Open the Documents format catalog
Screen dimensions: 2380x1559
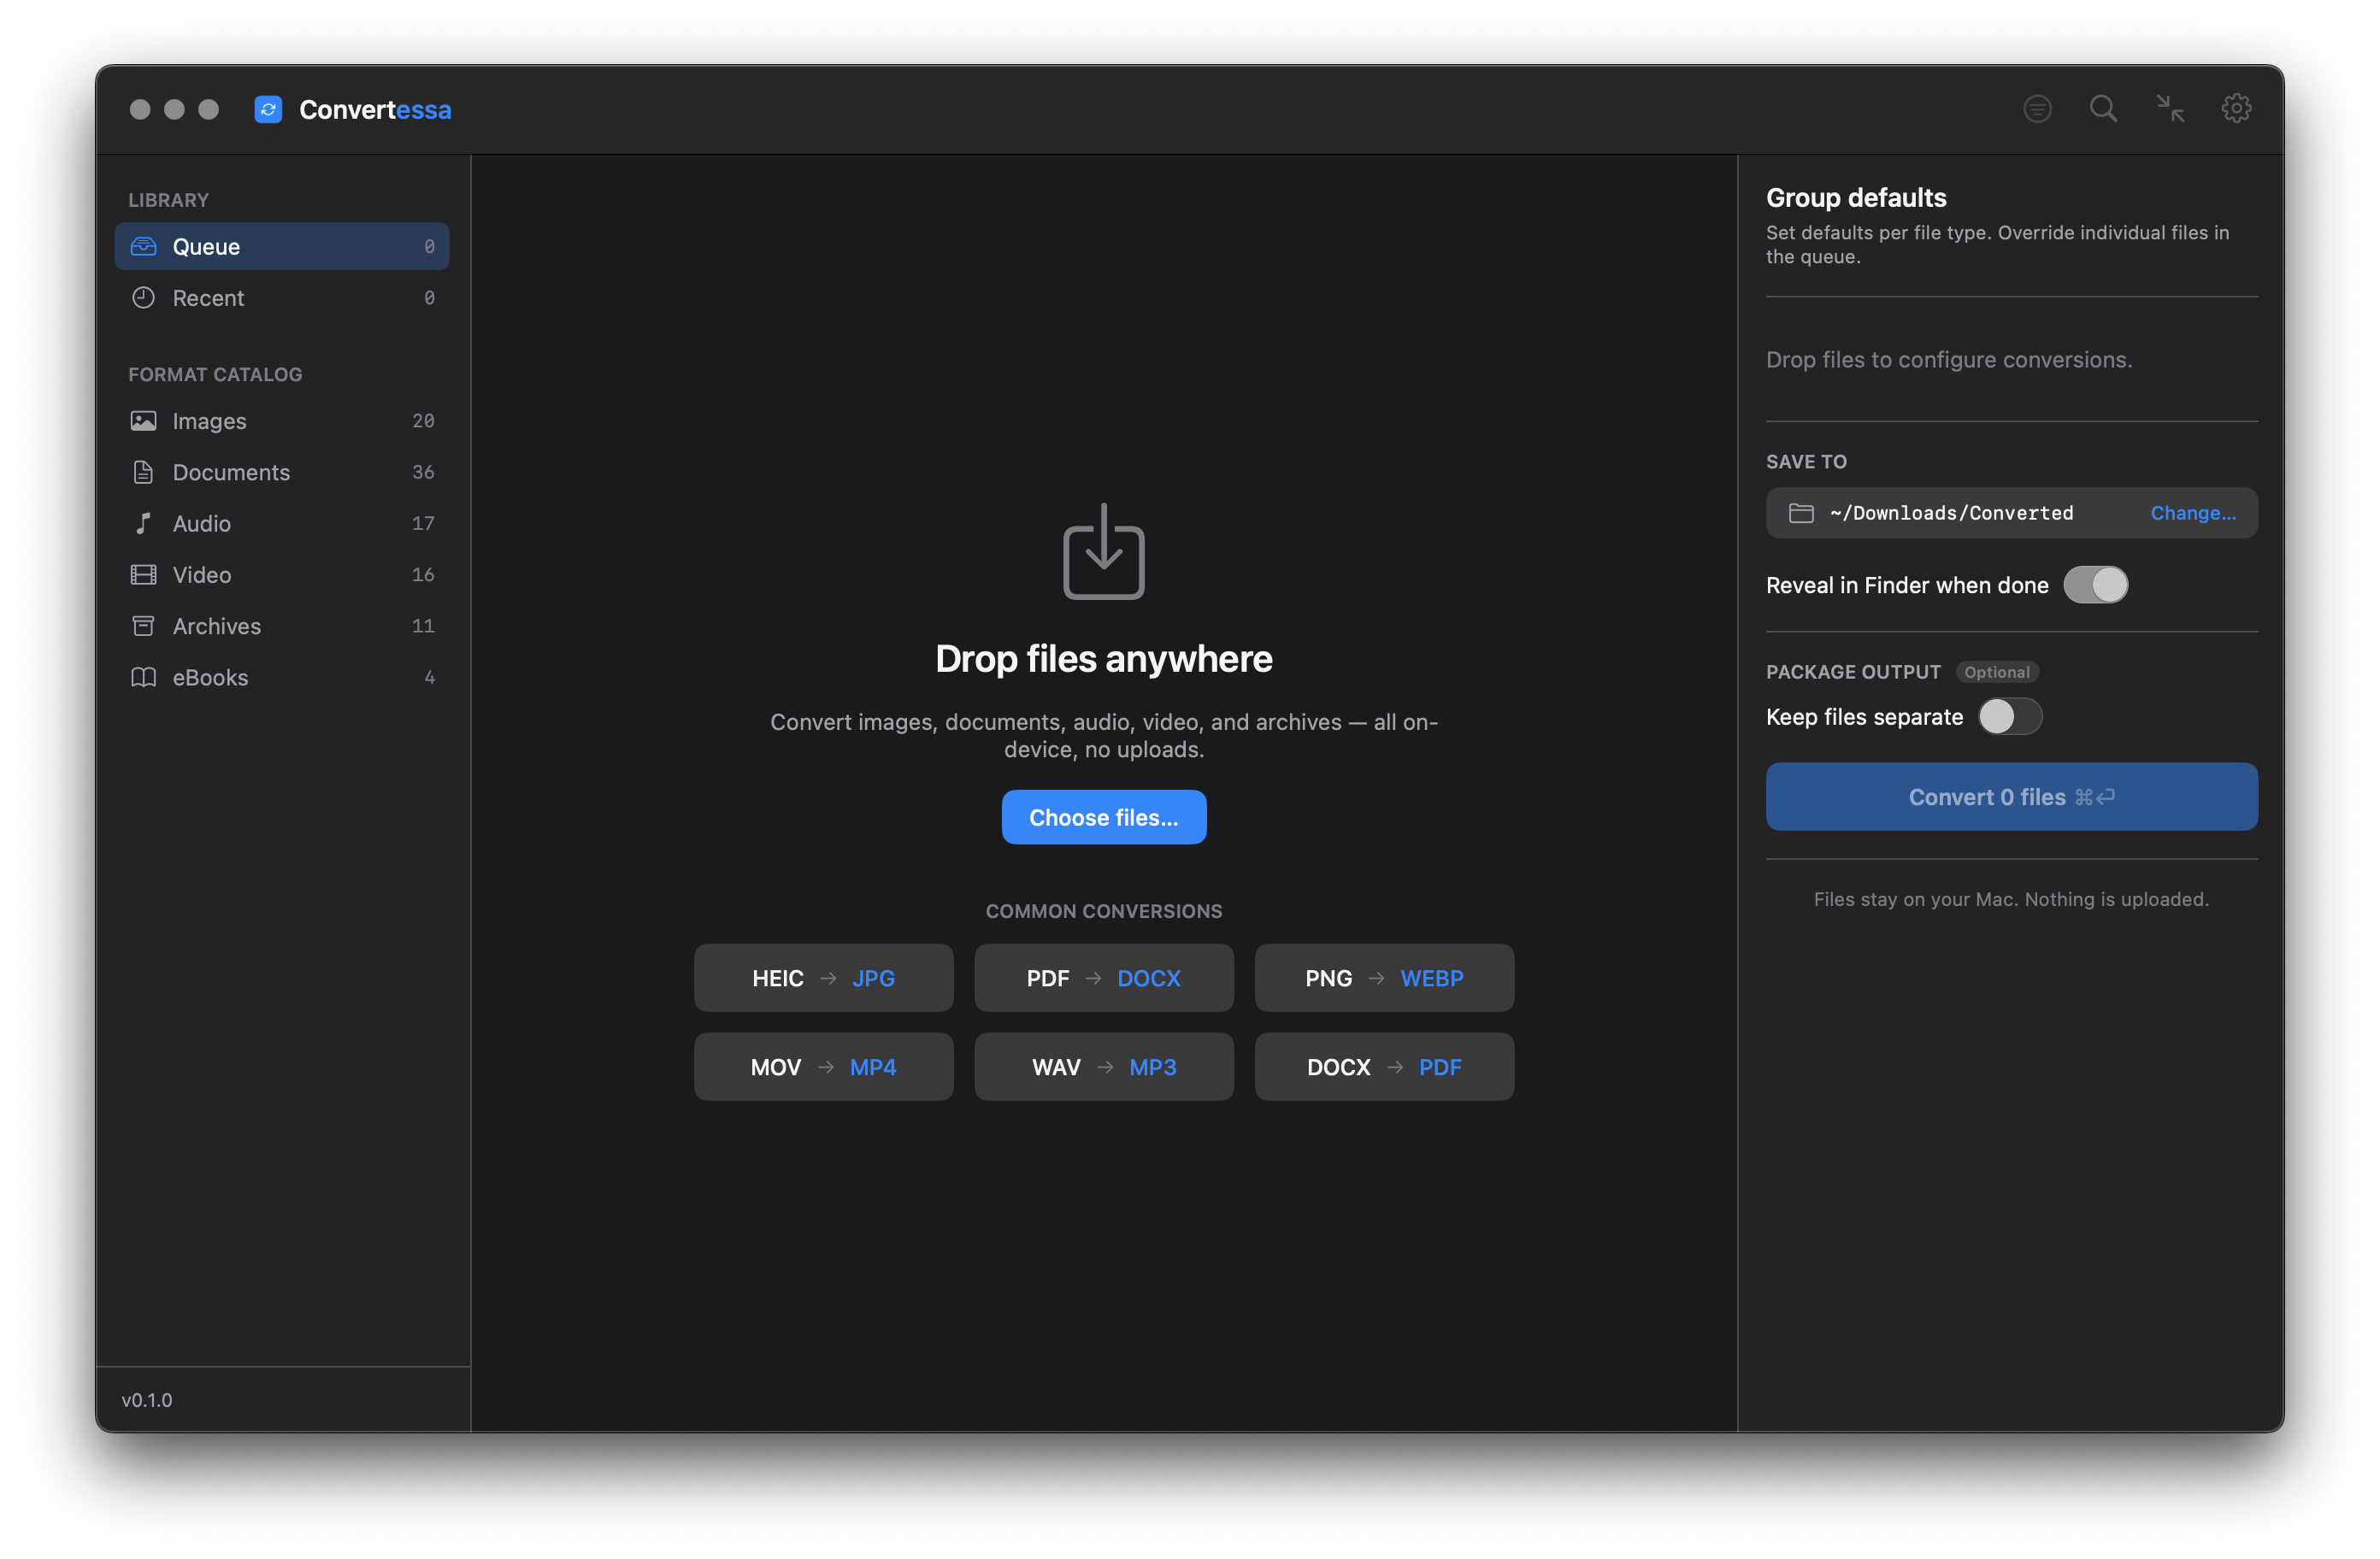click(282, 472)
